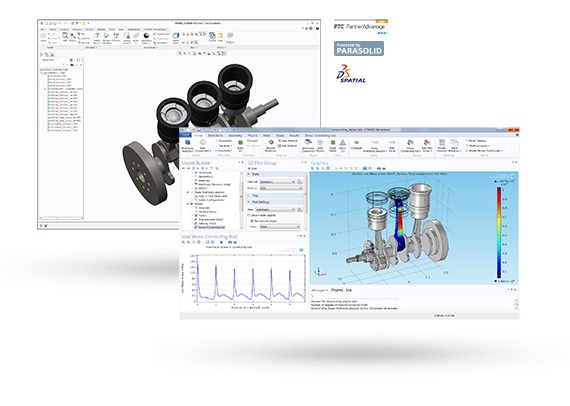The image size is (570, 406).
Task: Open the Data set dropdown
Action: [277, 181]
